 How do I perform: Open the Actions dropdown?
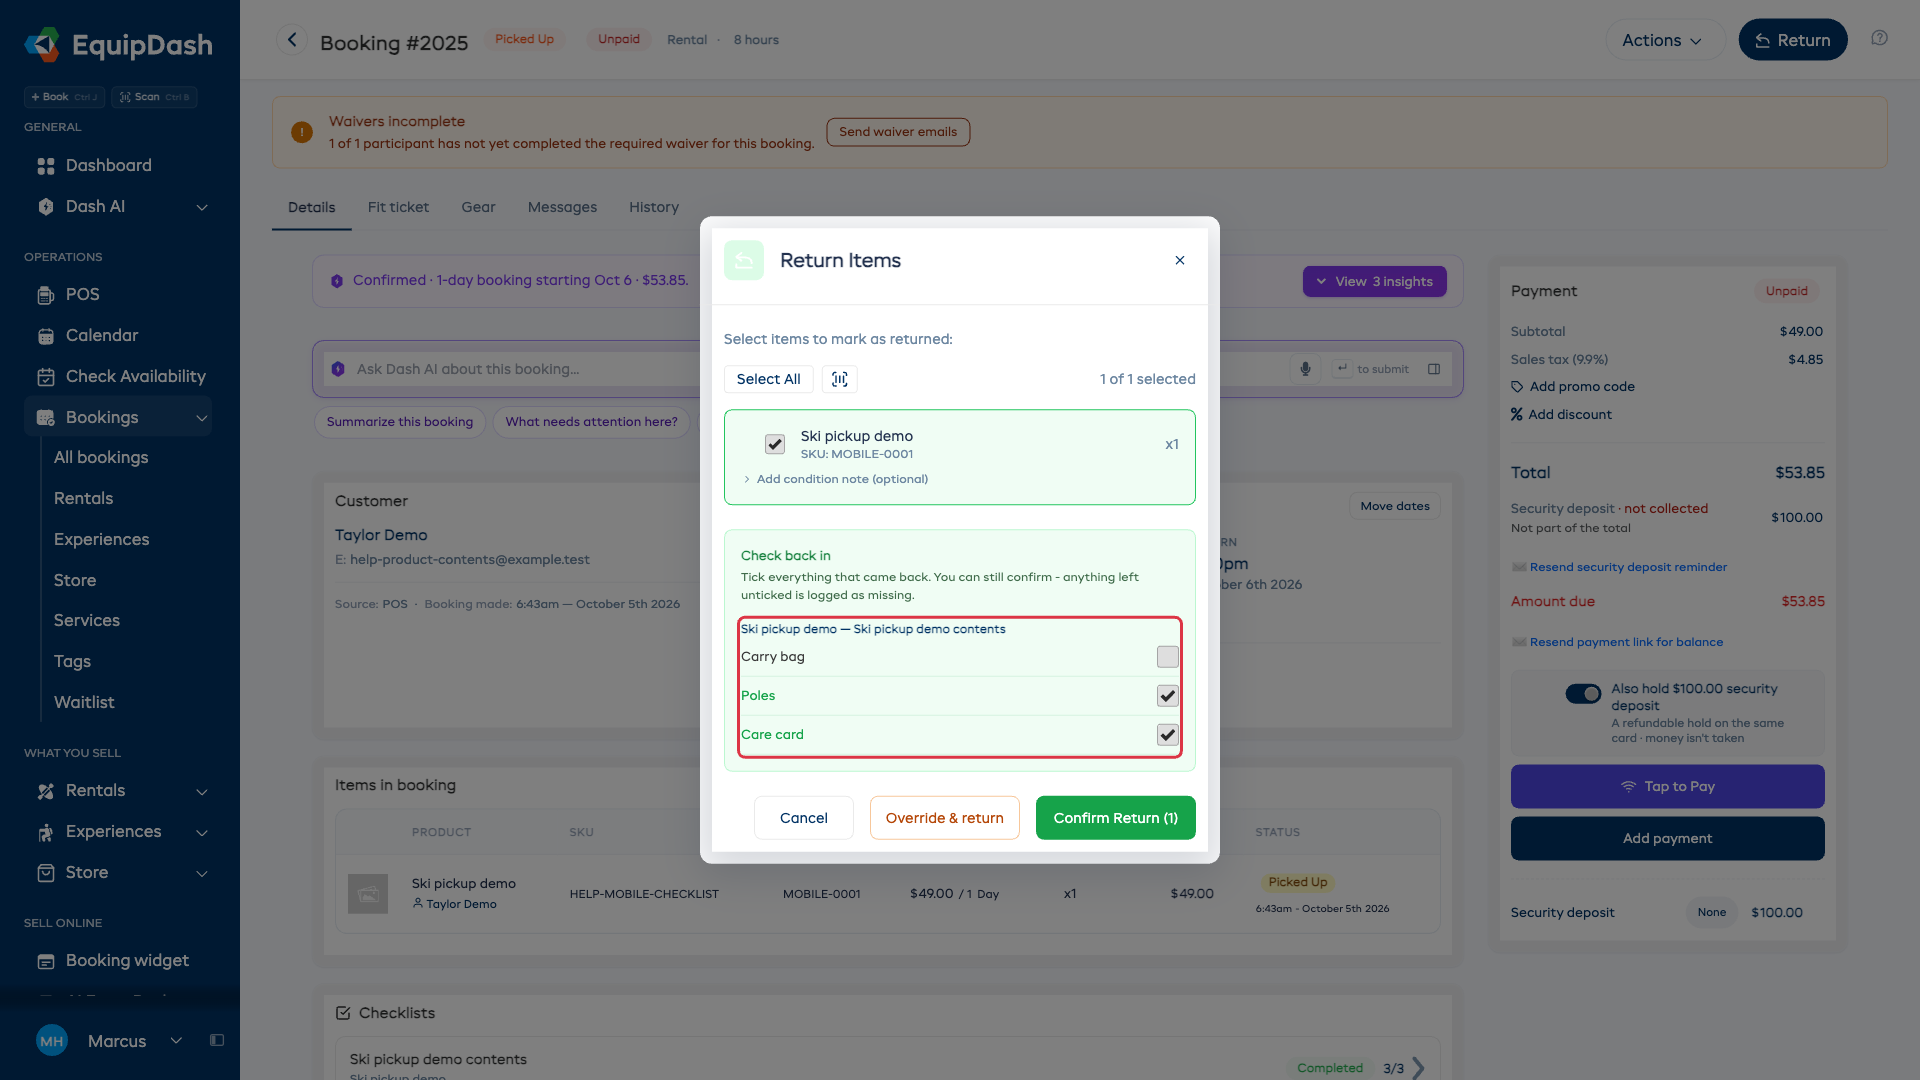pos(1664,40)
